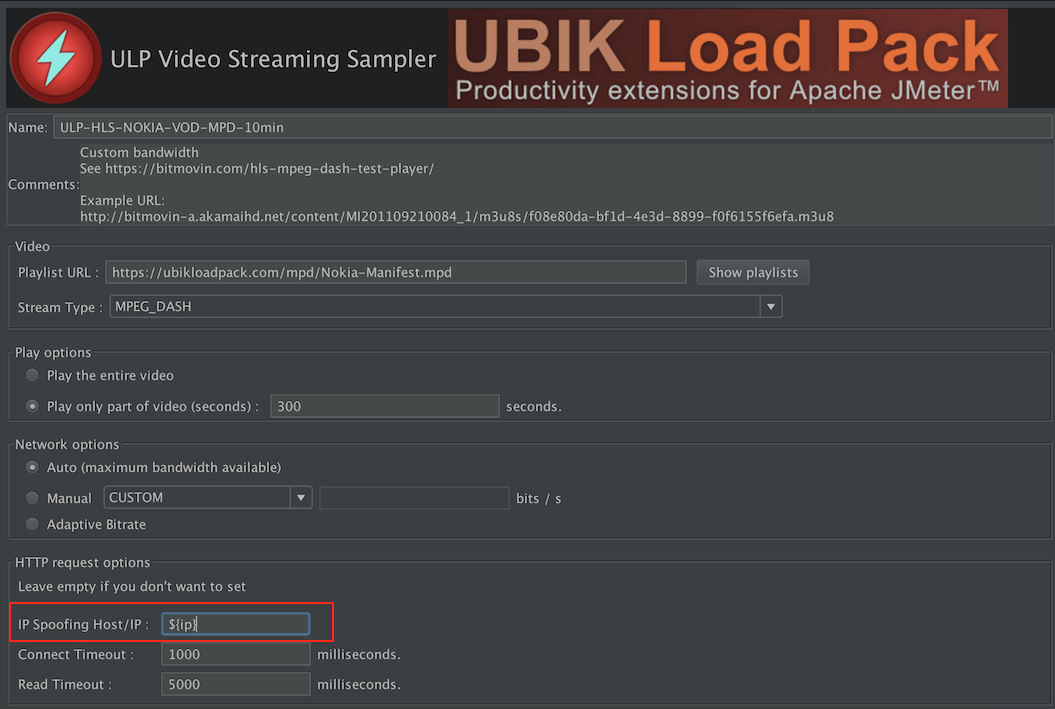Click the play duration seconds field showing 300
This screenshot has height=709, width=1055.
click(x=384, y=406)
